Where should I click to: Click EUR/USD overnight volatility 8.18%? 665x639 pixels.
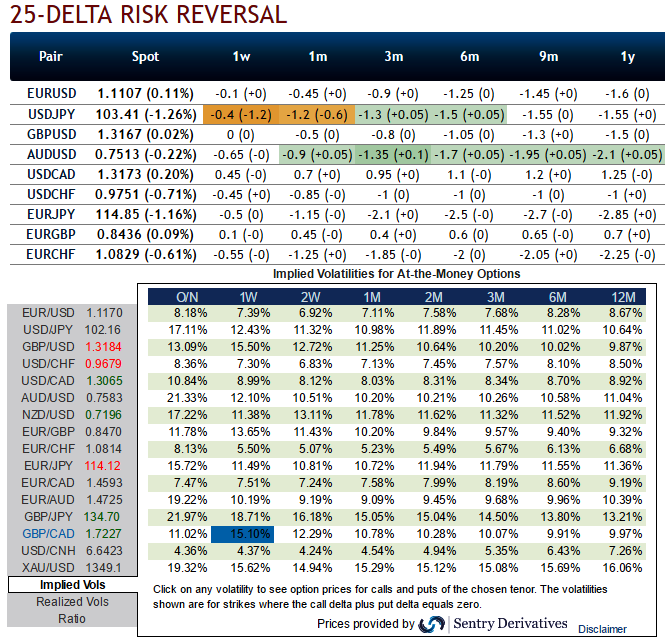190,313
